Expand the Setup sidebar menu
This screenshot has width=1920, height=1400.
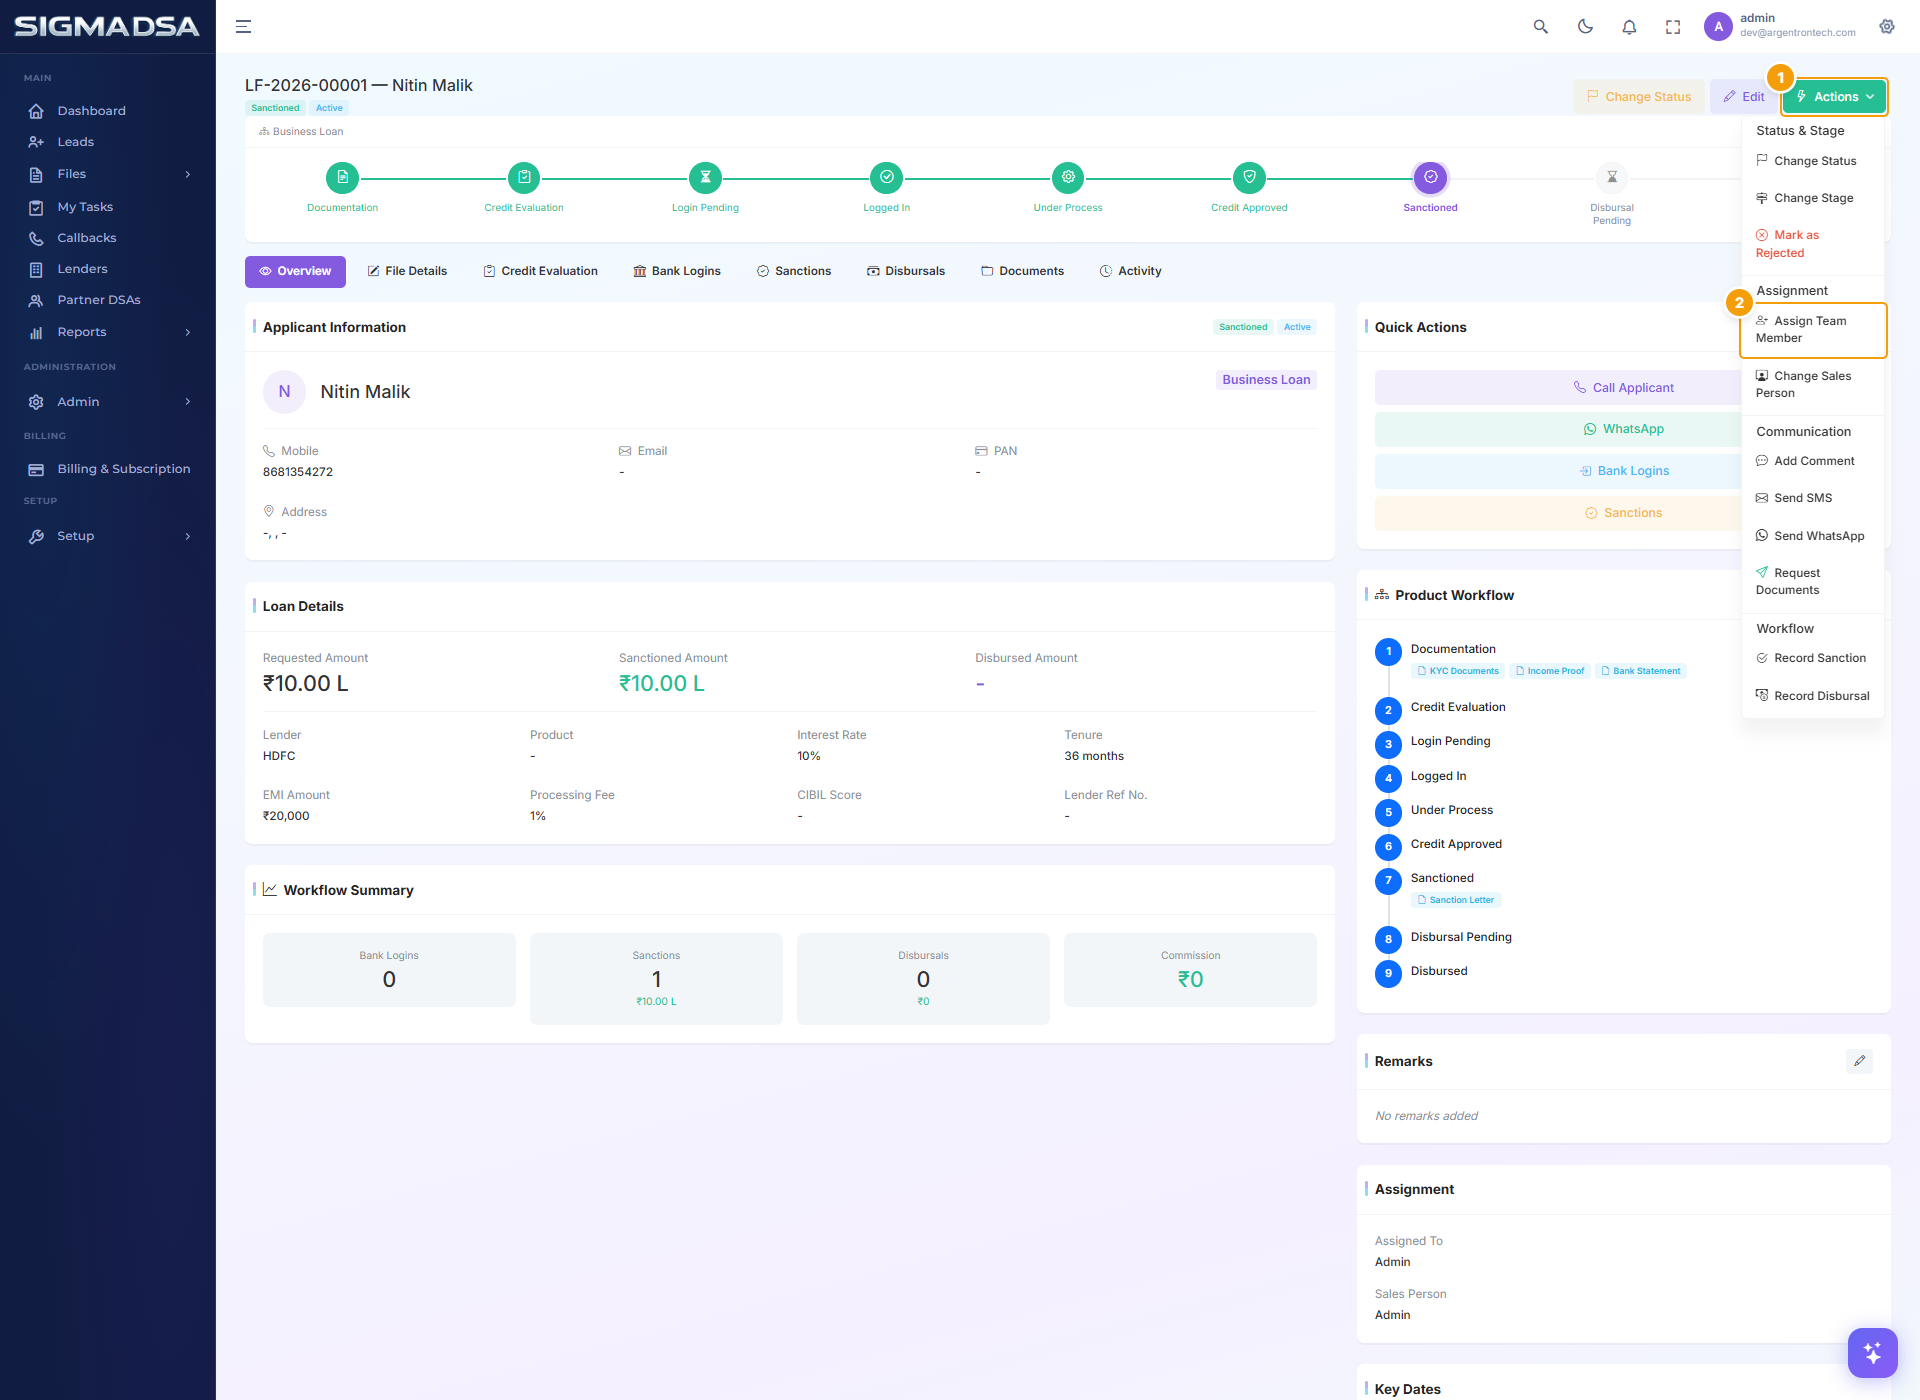click(x=108, y=536)
